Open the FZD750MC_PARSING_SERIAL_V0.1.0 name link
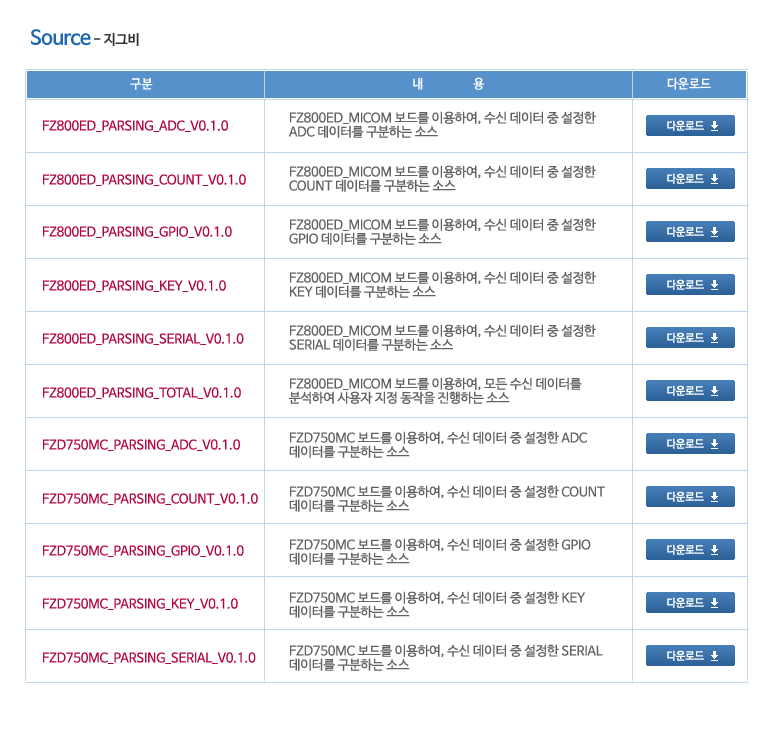The width and height of the screenshot is (760, 736). tap(149, 658)
